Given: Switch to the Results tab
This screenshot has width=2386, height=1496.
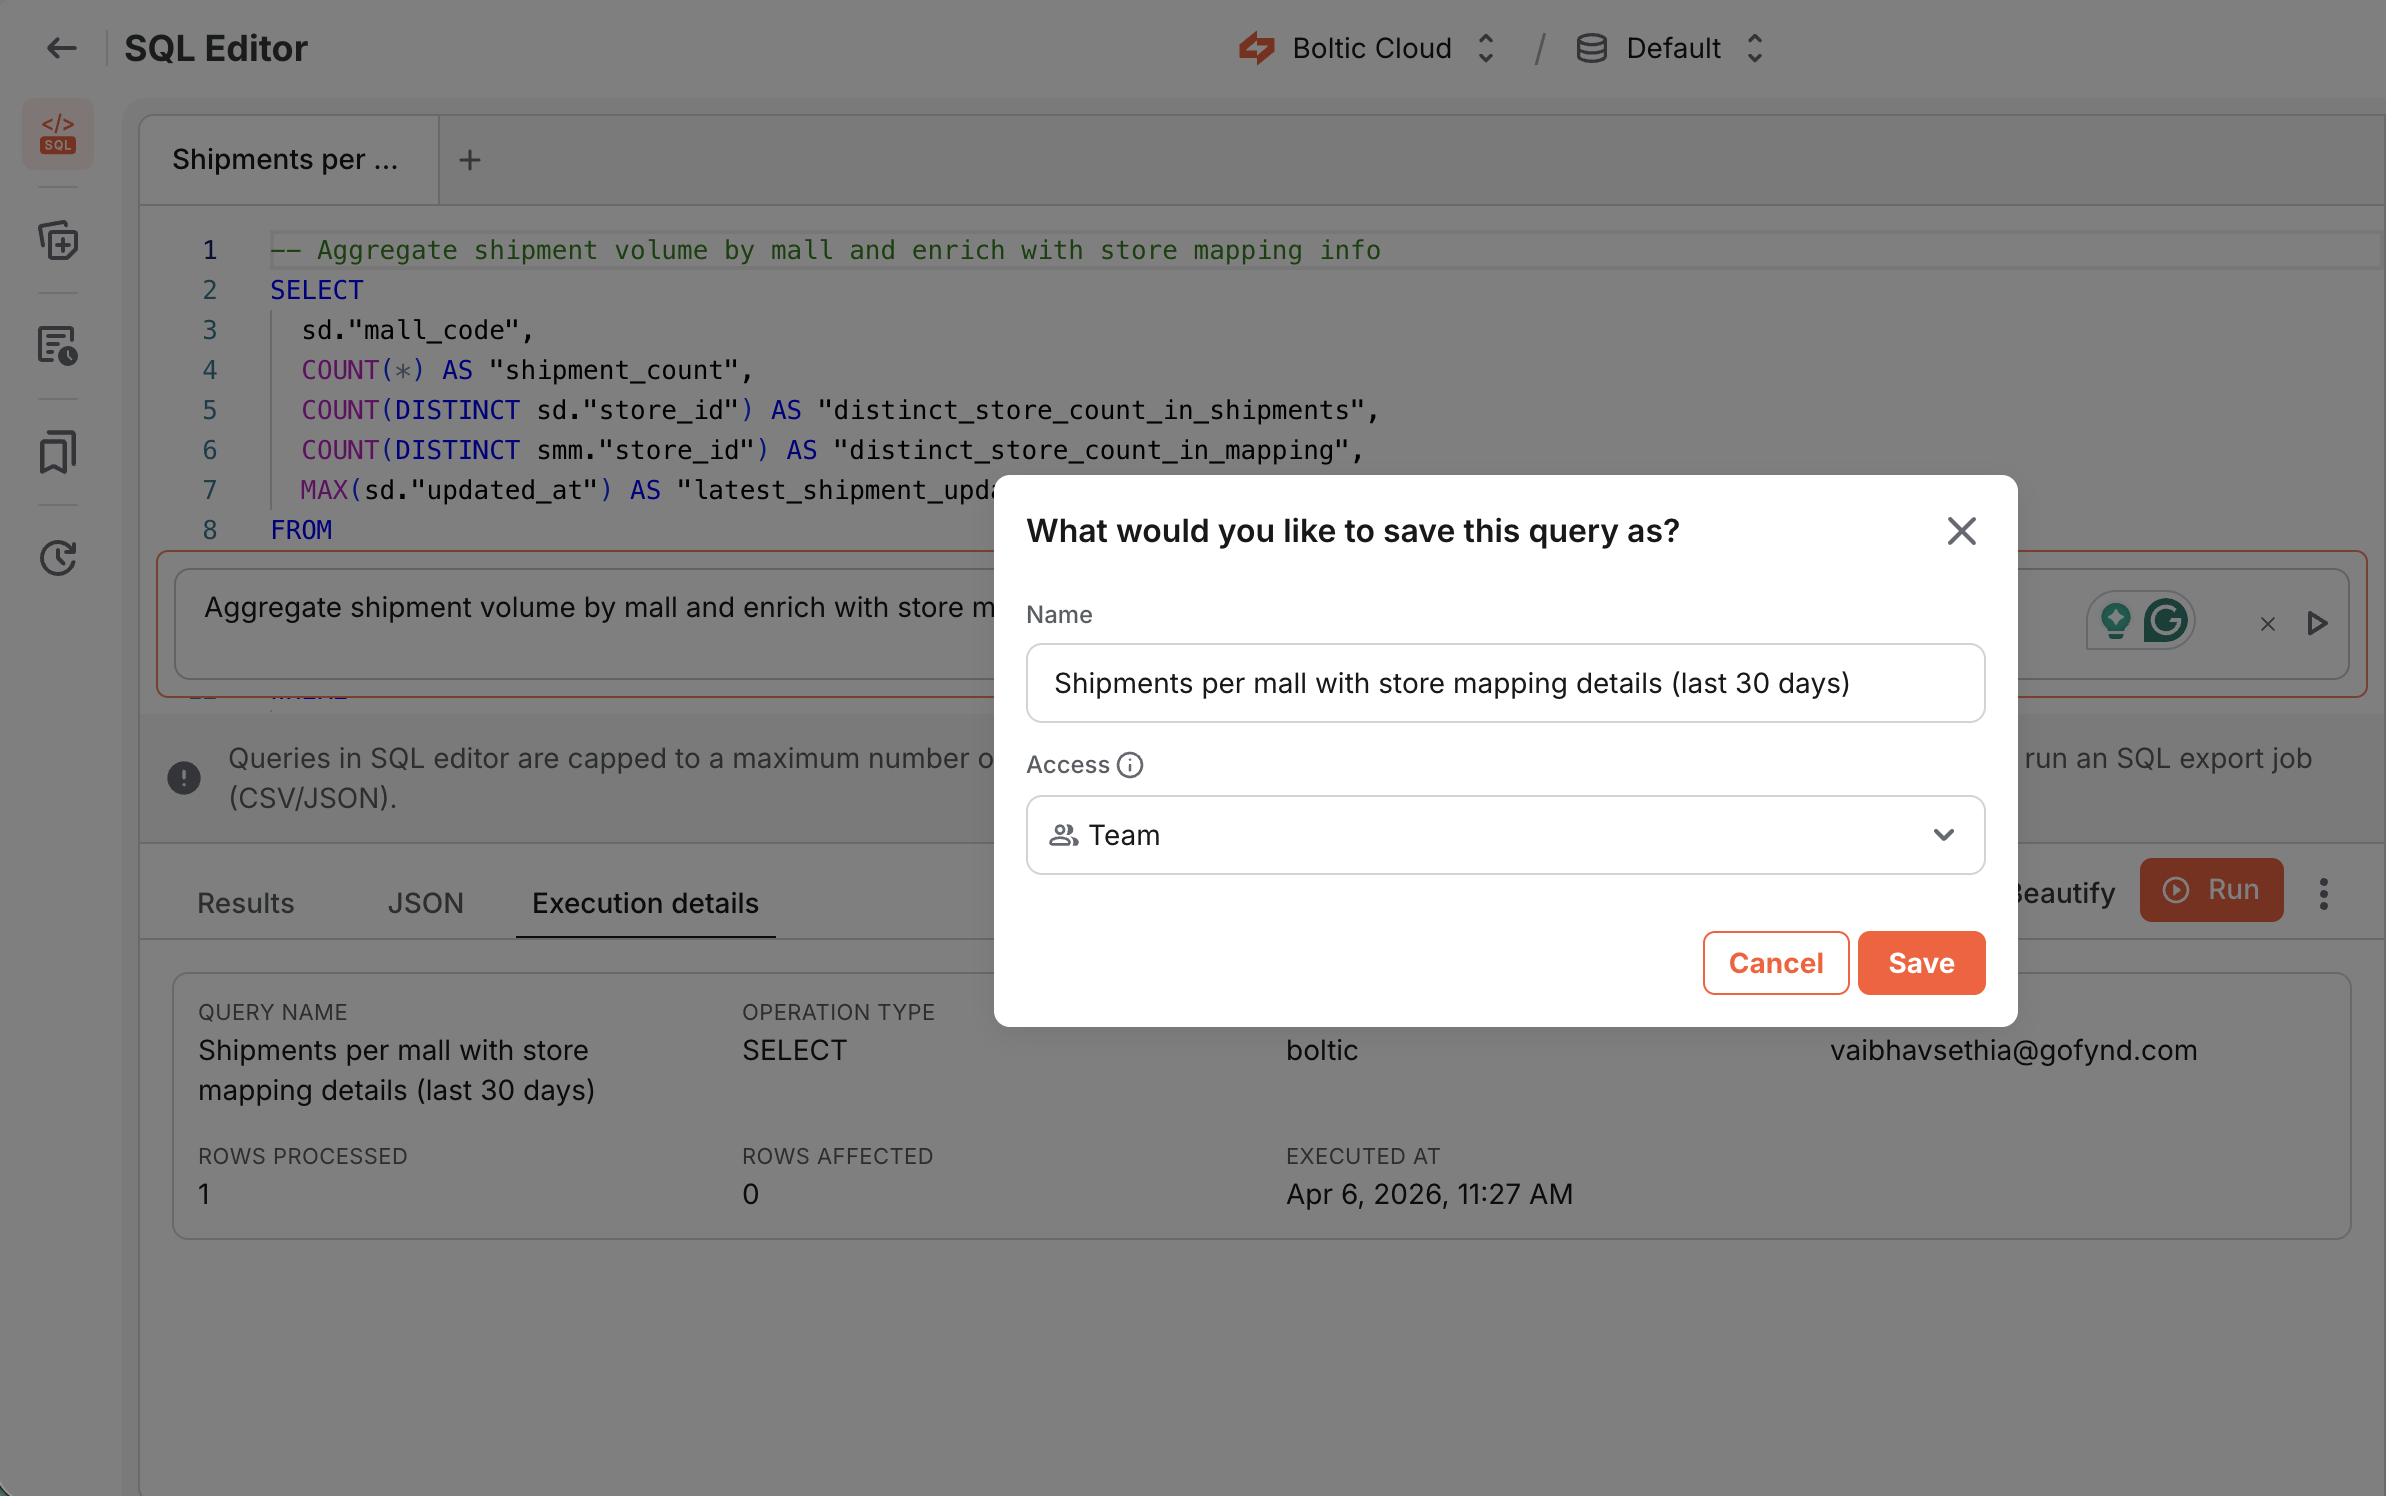Looking at the screenshot, I should tap(245, 903).
